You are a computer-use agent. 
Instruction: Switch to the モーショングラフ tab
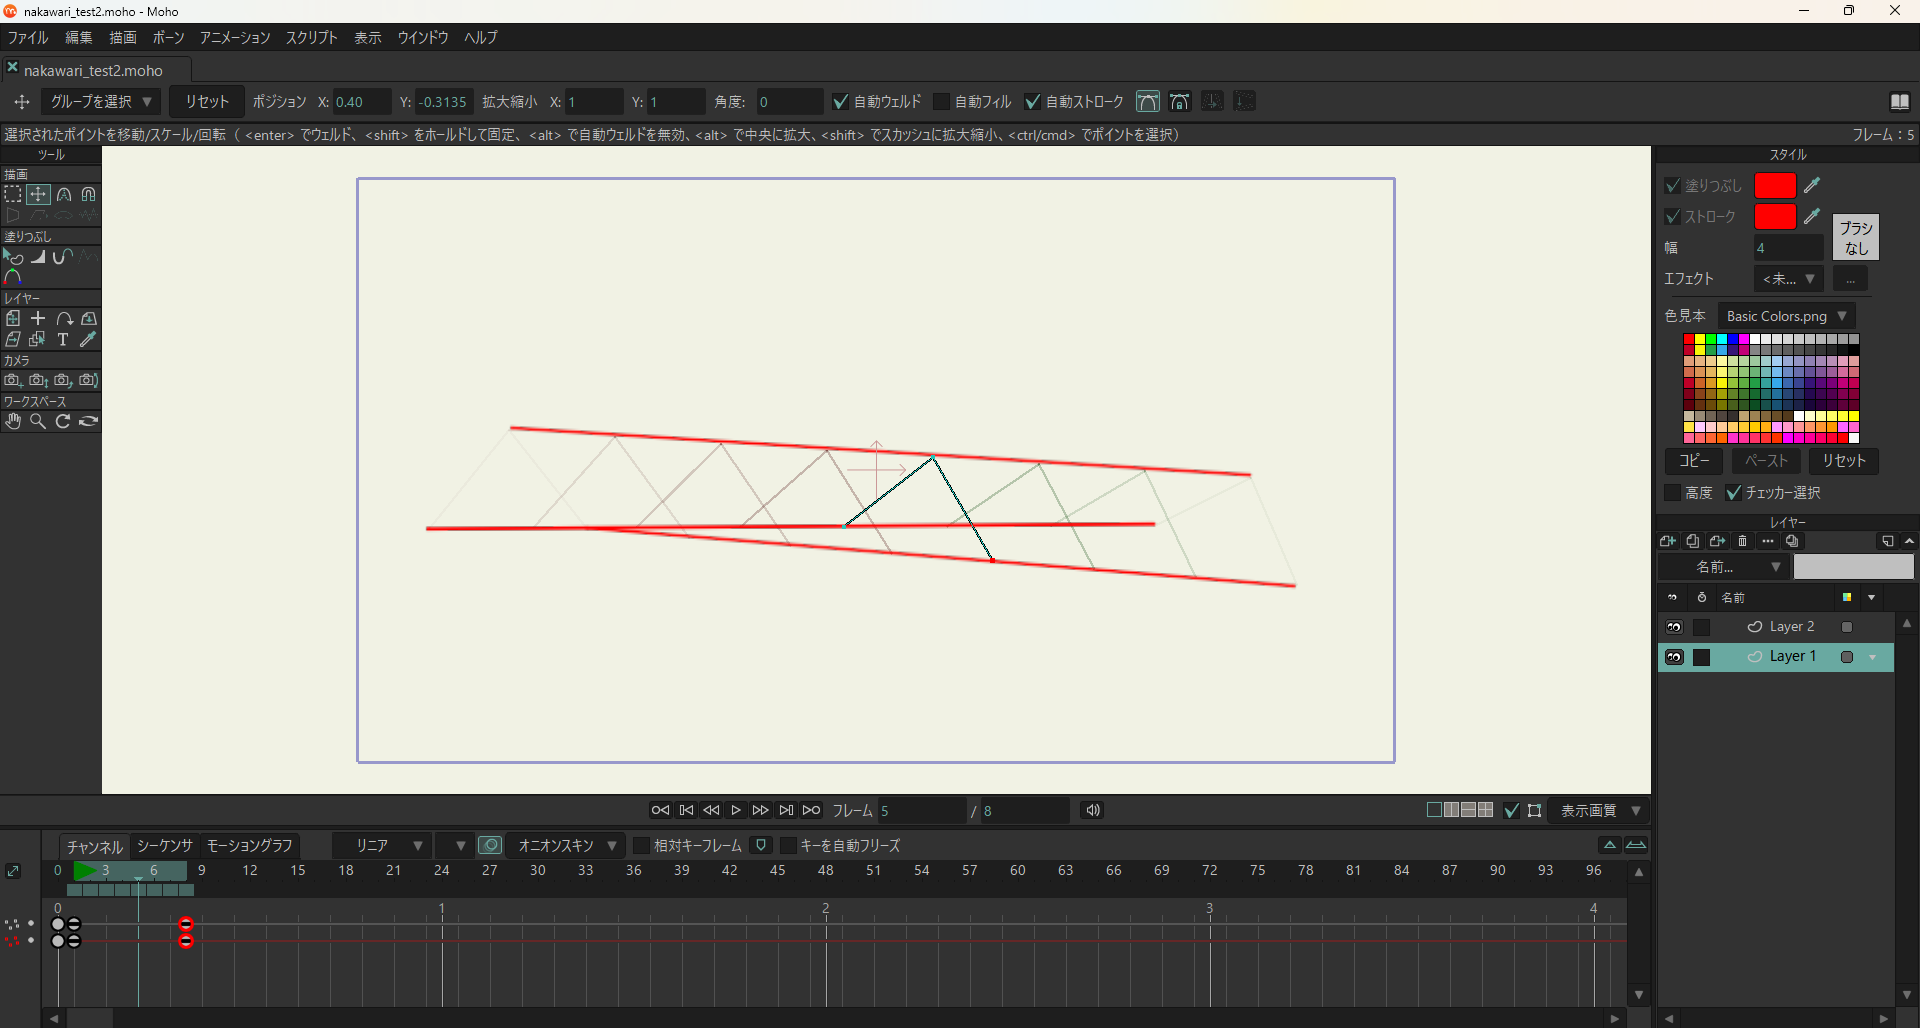(250, 846)
